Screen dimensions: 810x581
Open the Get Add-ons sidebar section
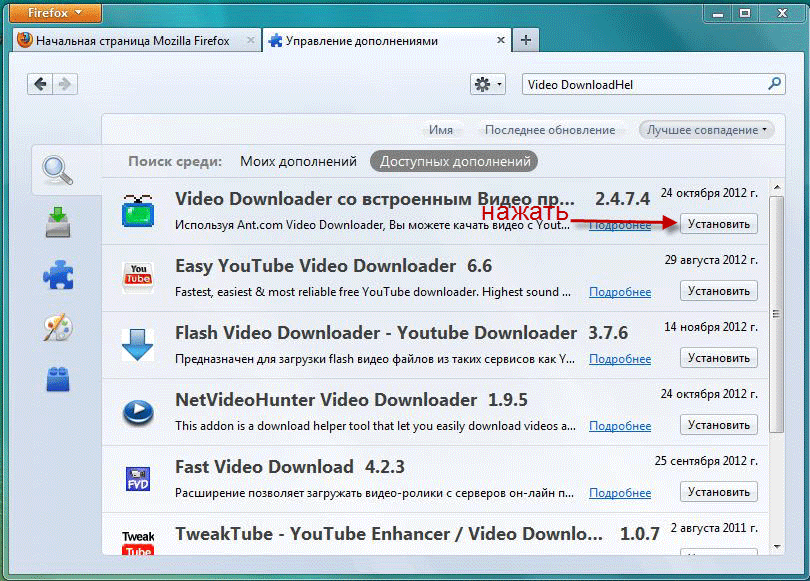tap(58, 222)
